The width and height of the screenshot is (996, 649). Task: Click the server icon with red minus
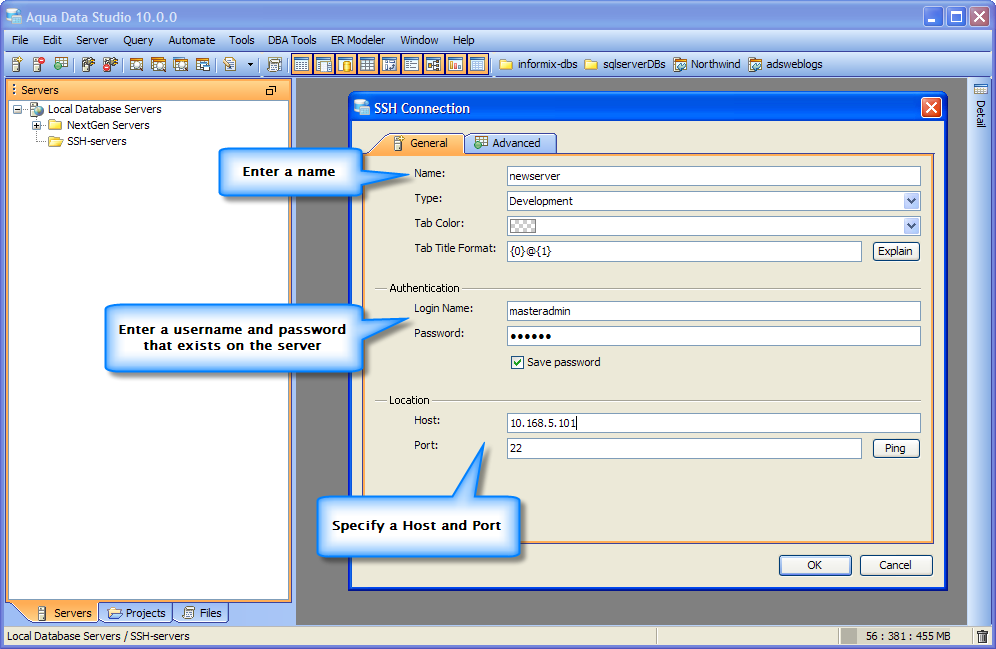point(39,64)
